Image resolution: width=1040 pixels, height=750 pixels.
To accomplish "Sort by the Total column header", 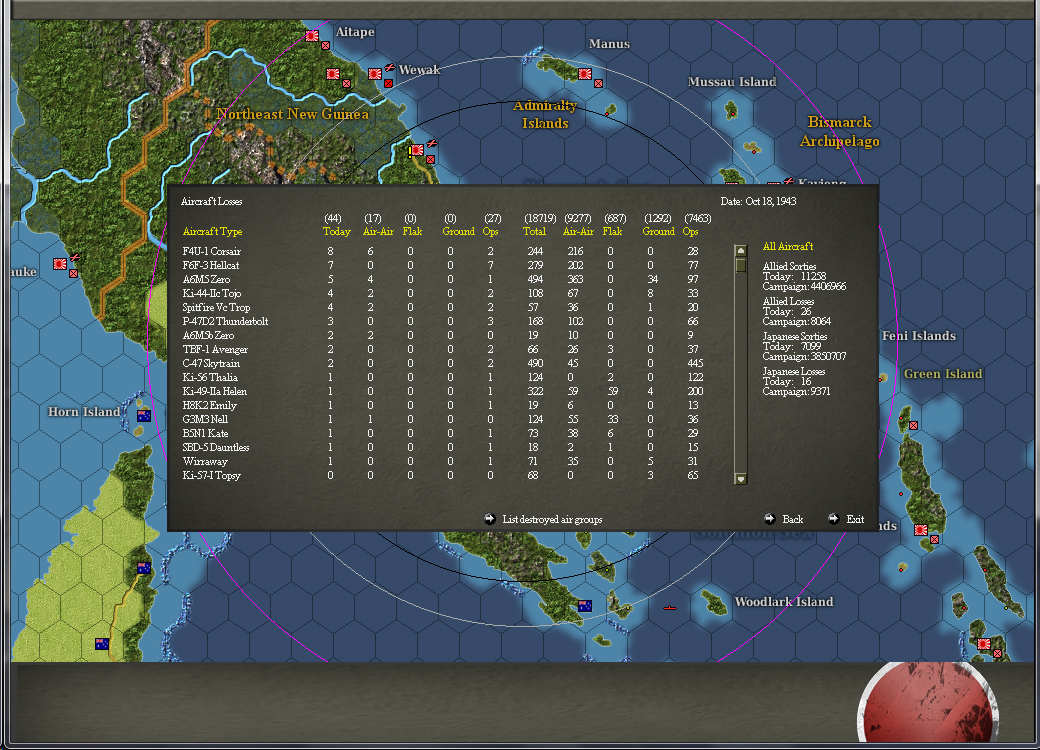I will pos(534,231).
